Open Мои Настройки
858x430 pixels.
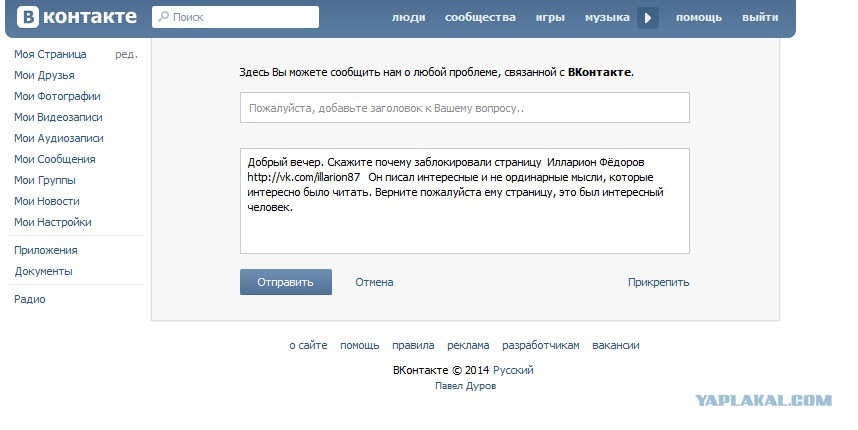click(53, 222)
